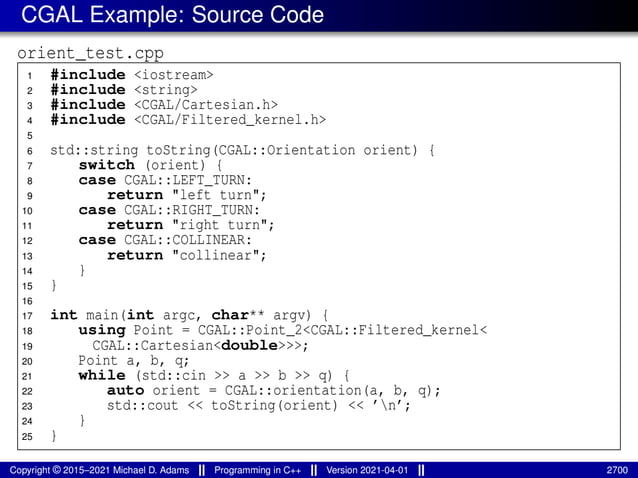The height and width of the screenshot is (478, 638).
Task: Select the '#include <CGAL/Filtered_kernel.h>' line
Action: 188,120
